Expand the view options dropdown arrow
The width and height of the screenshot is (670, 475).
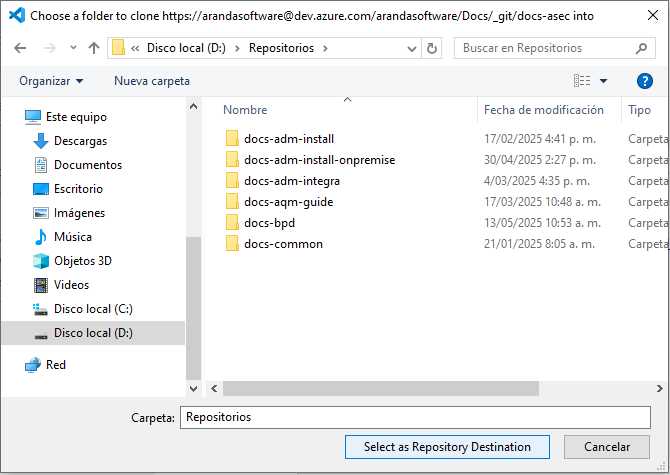pyautogui.click(x=604, y=81)
